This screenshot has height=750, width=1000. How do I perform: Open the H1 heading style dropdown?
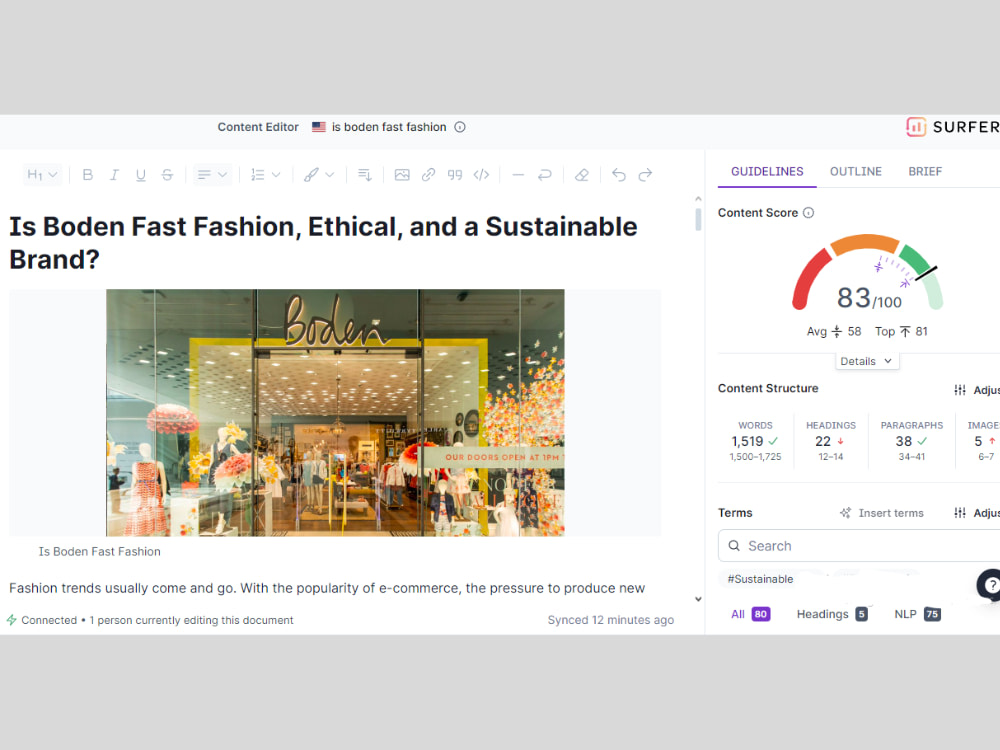(x=42, y=175)
